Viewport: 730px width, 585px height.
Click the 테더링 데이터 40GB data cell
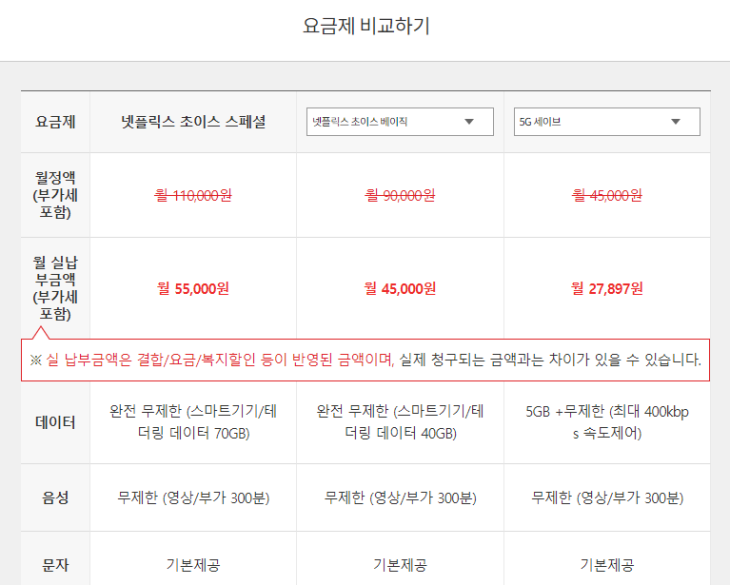(x=400, y=422)
